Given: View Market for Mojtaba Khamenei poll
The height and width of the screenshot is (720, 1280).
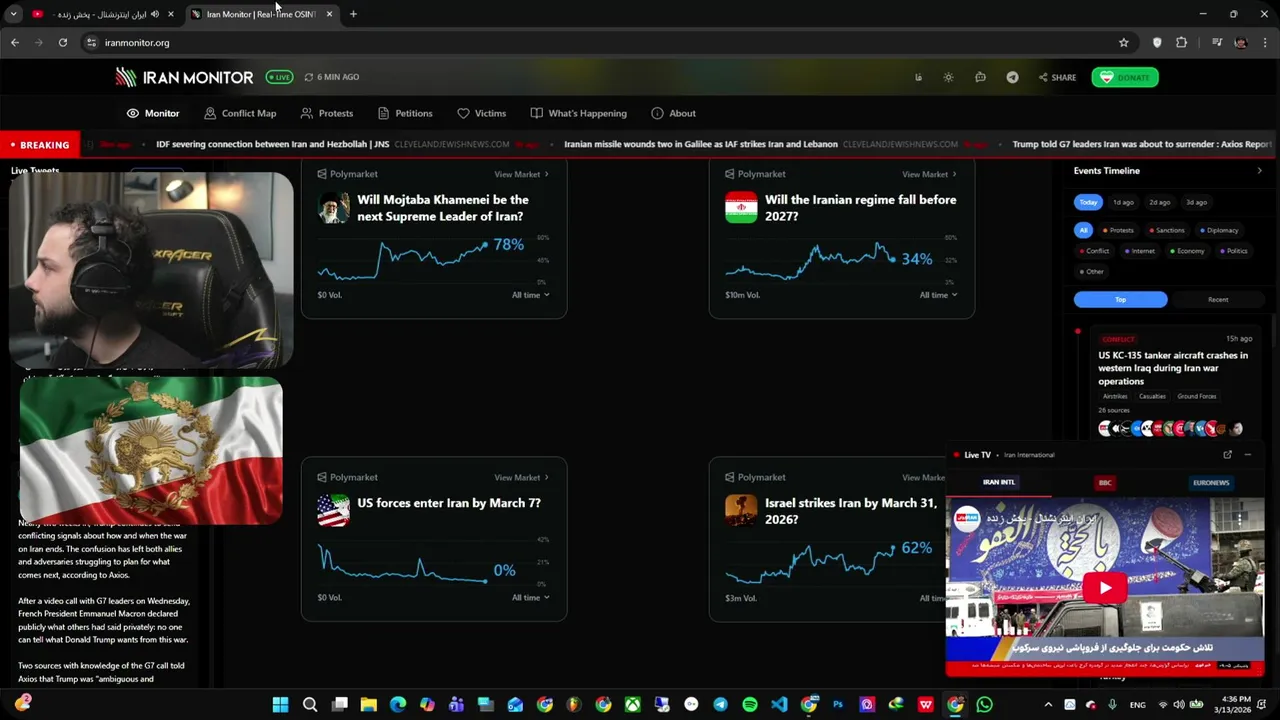Looking at the screenshot, I should tap(521, 174).
